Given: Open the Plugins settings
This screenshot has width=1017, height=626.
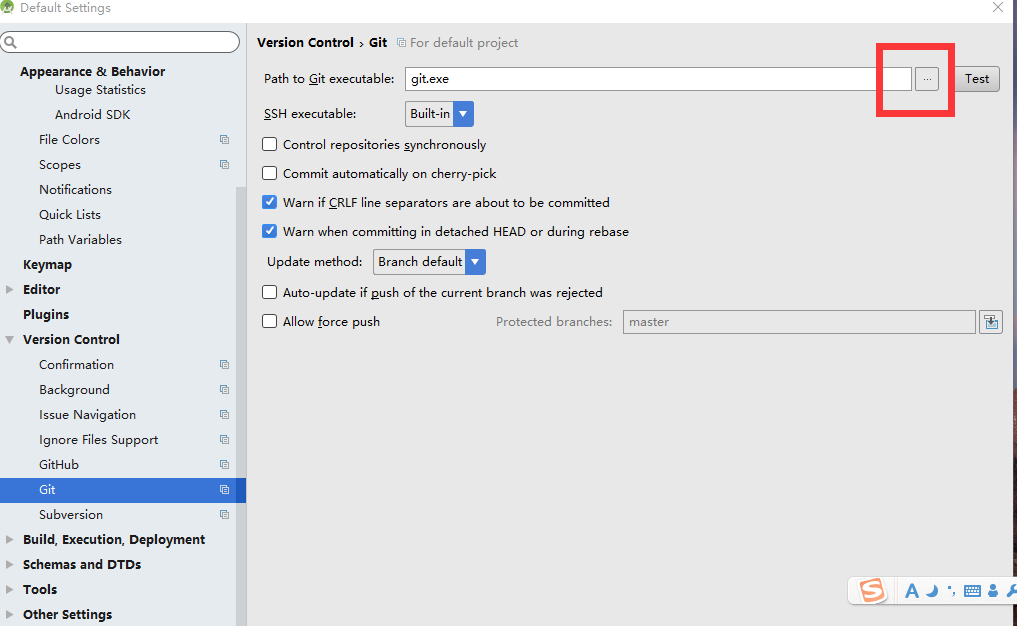Looking at the screenshot, I should pyautogui.click(x=46, y=315).
